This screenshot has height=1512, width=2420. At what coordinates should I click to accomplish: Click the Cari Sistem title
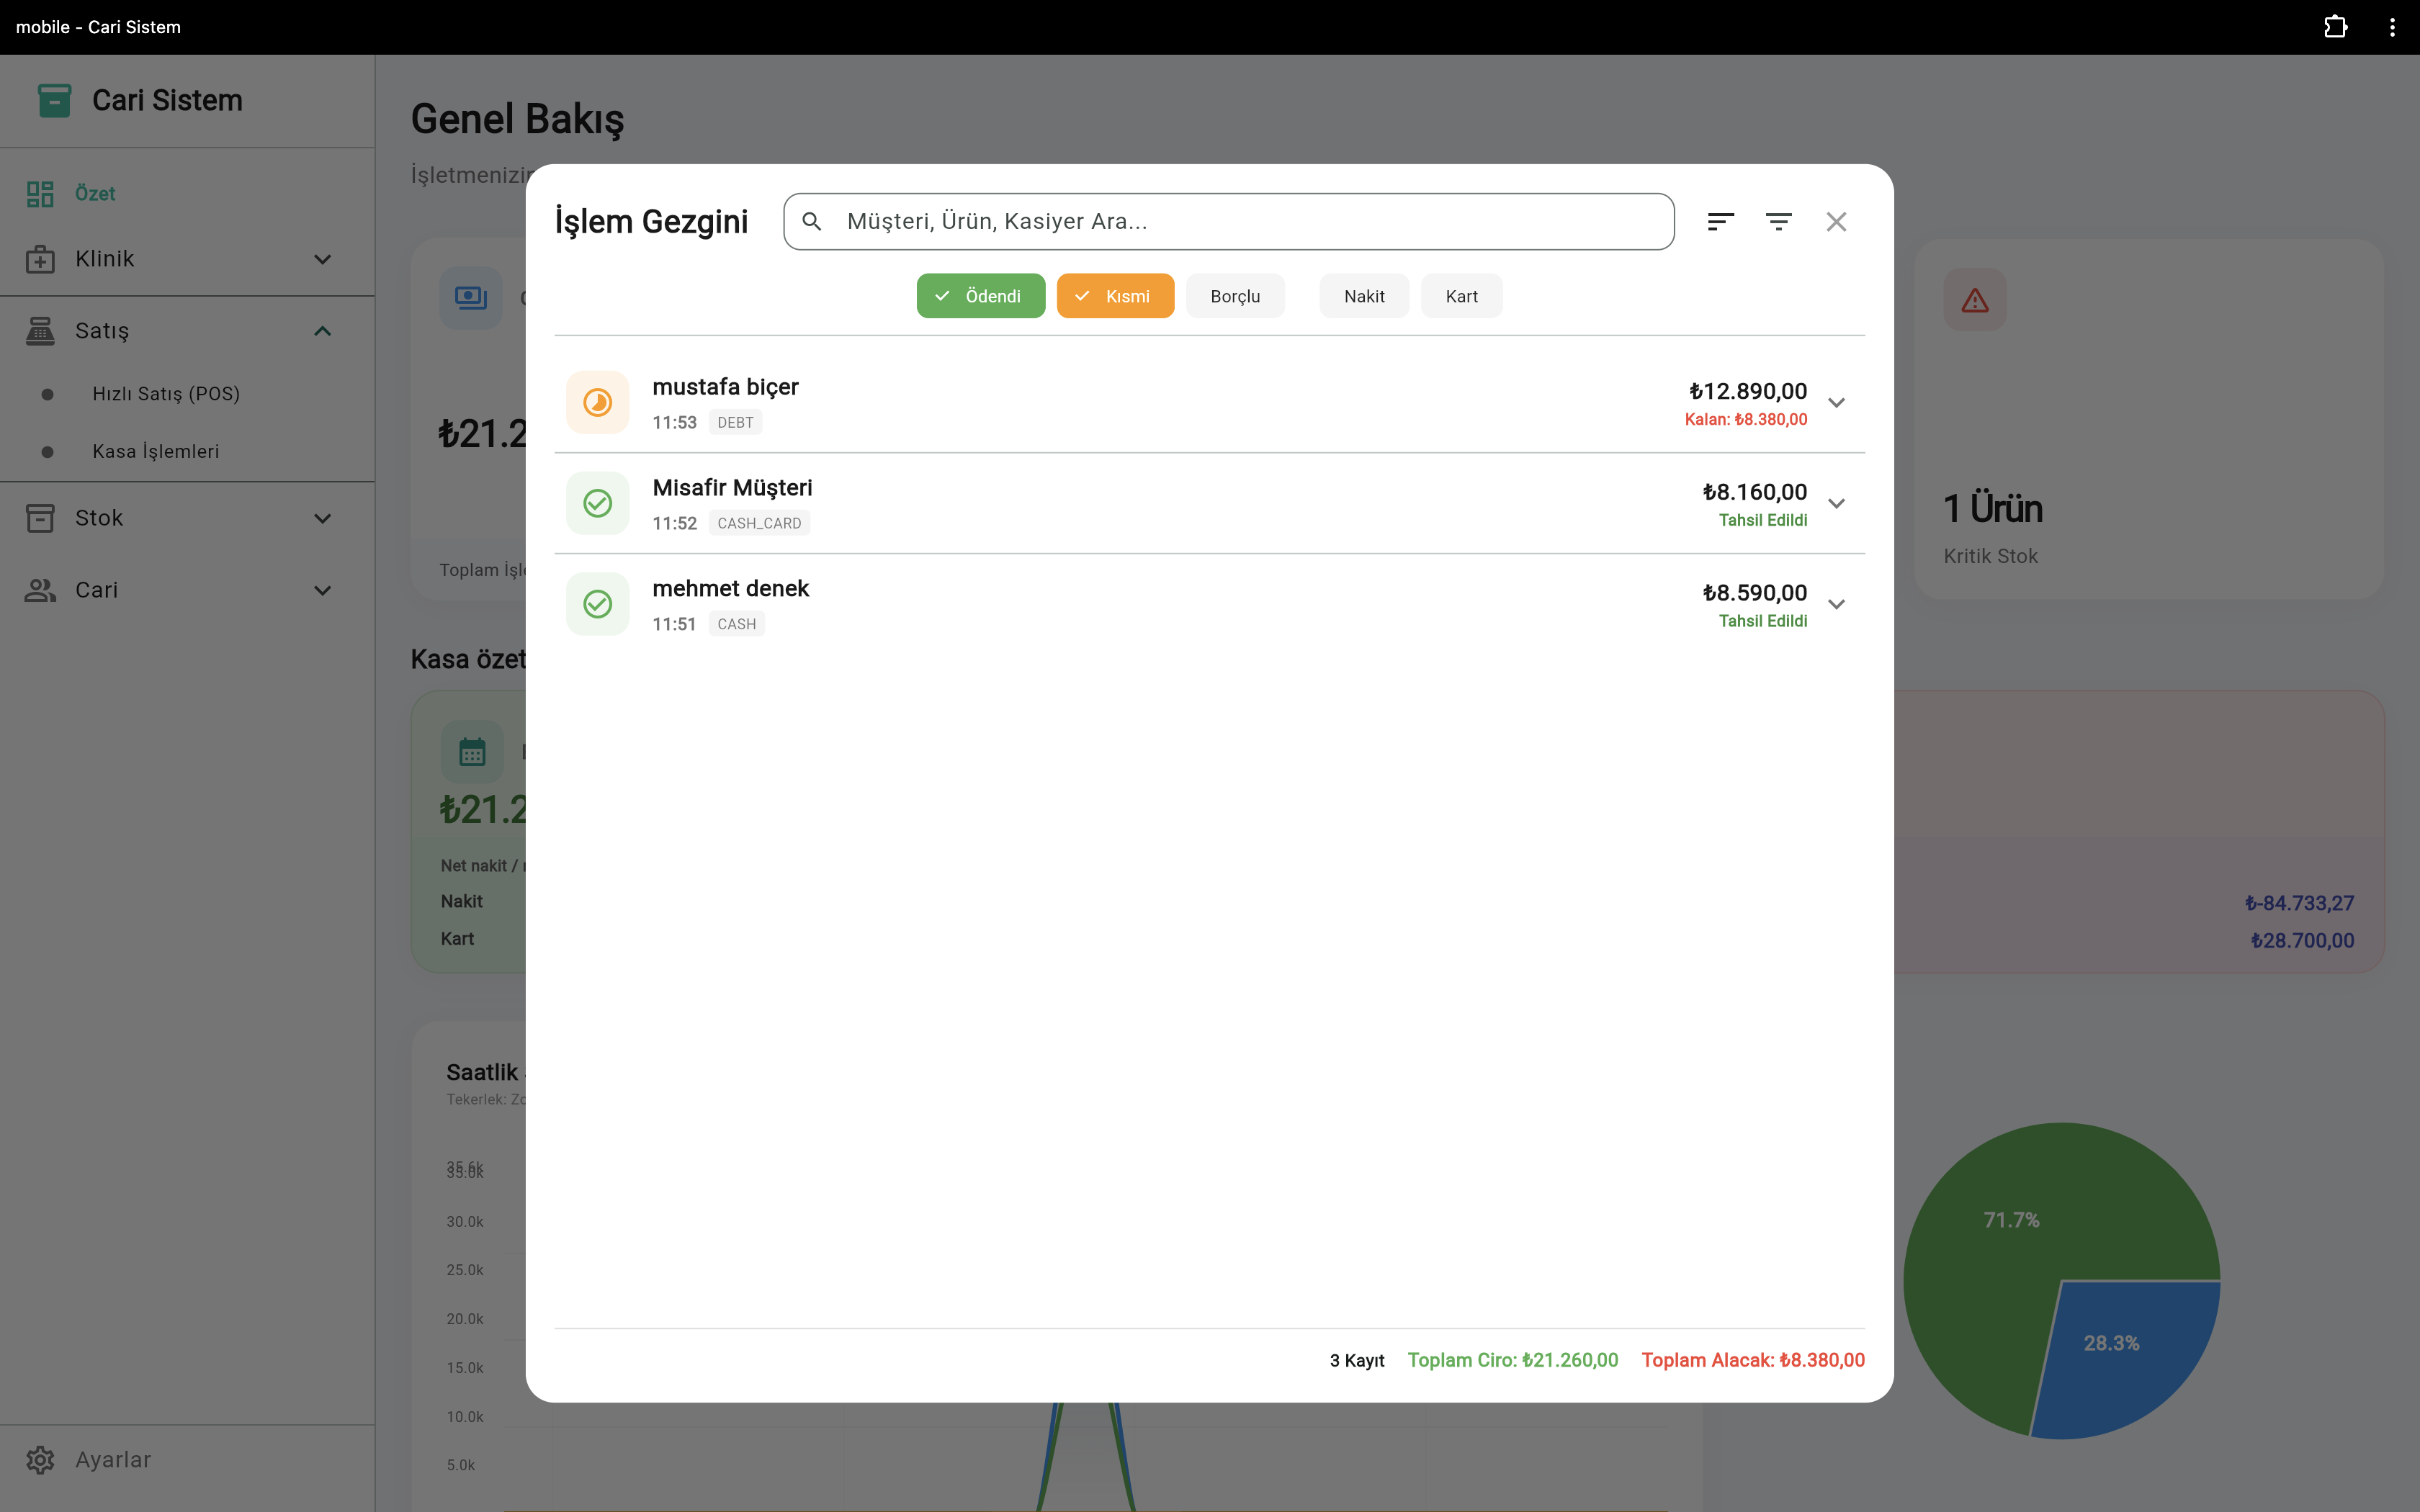167,100
